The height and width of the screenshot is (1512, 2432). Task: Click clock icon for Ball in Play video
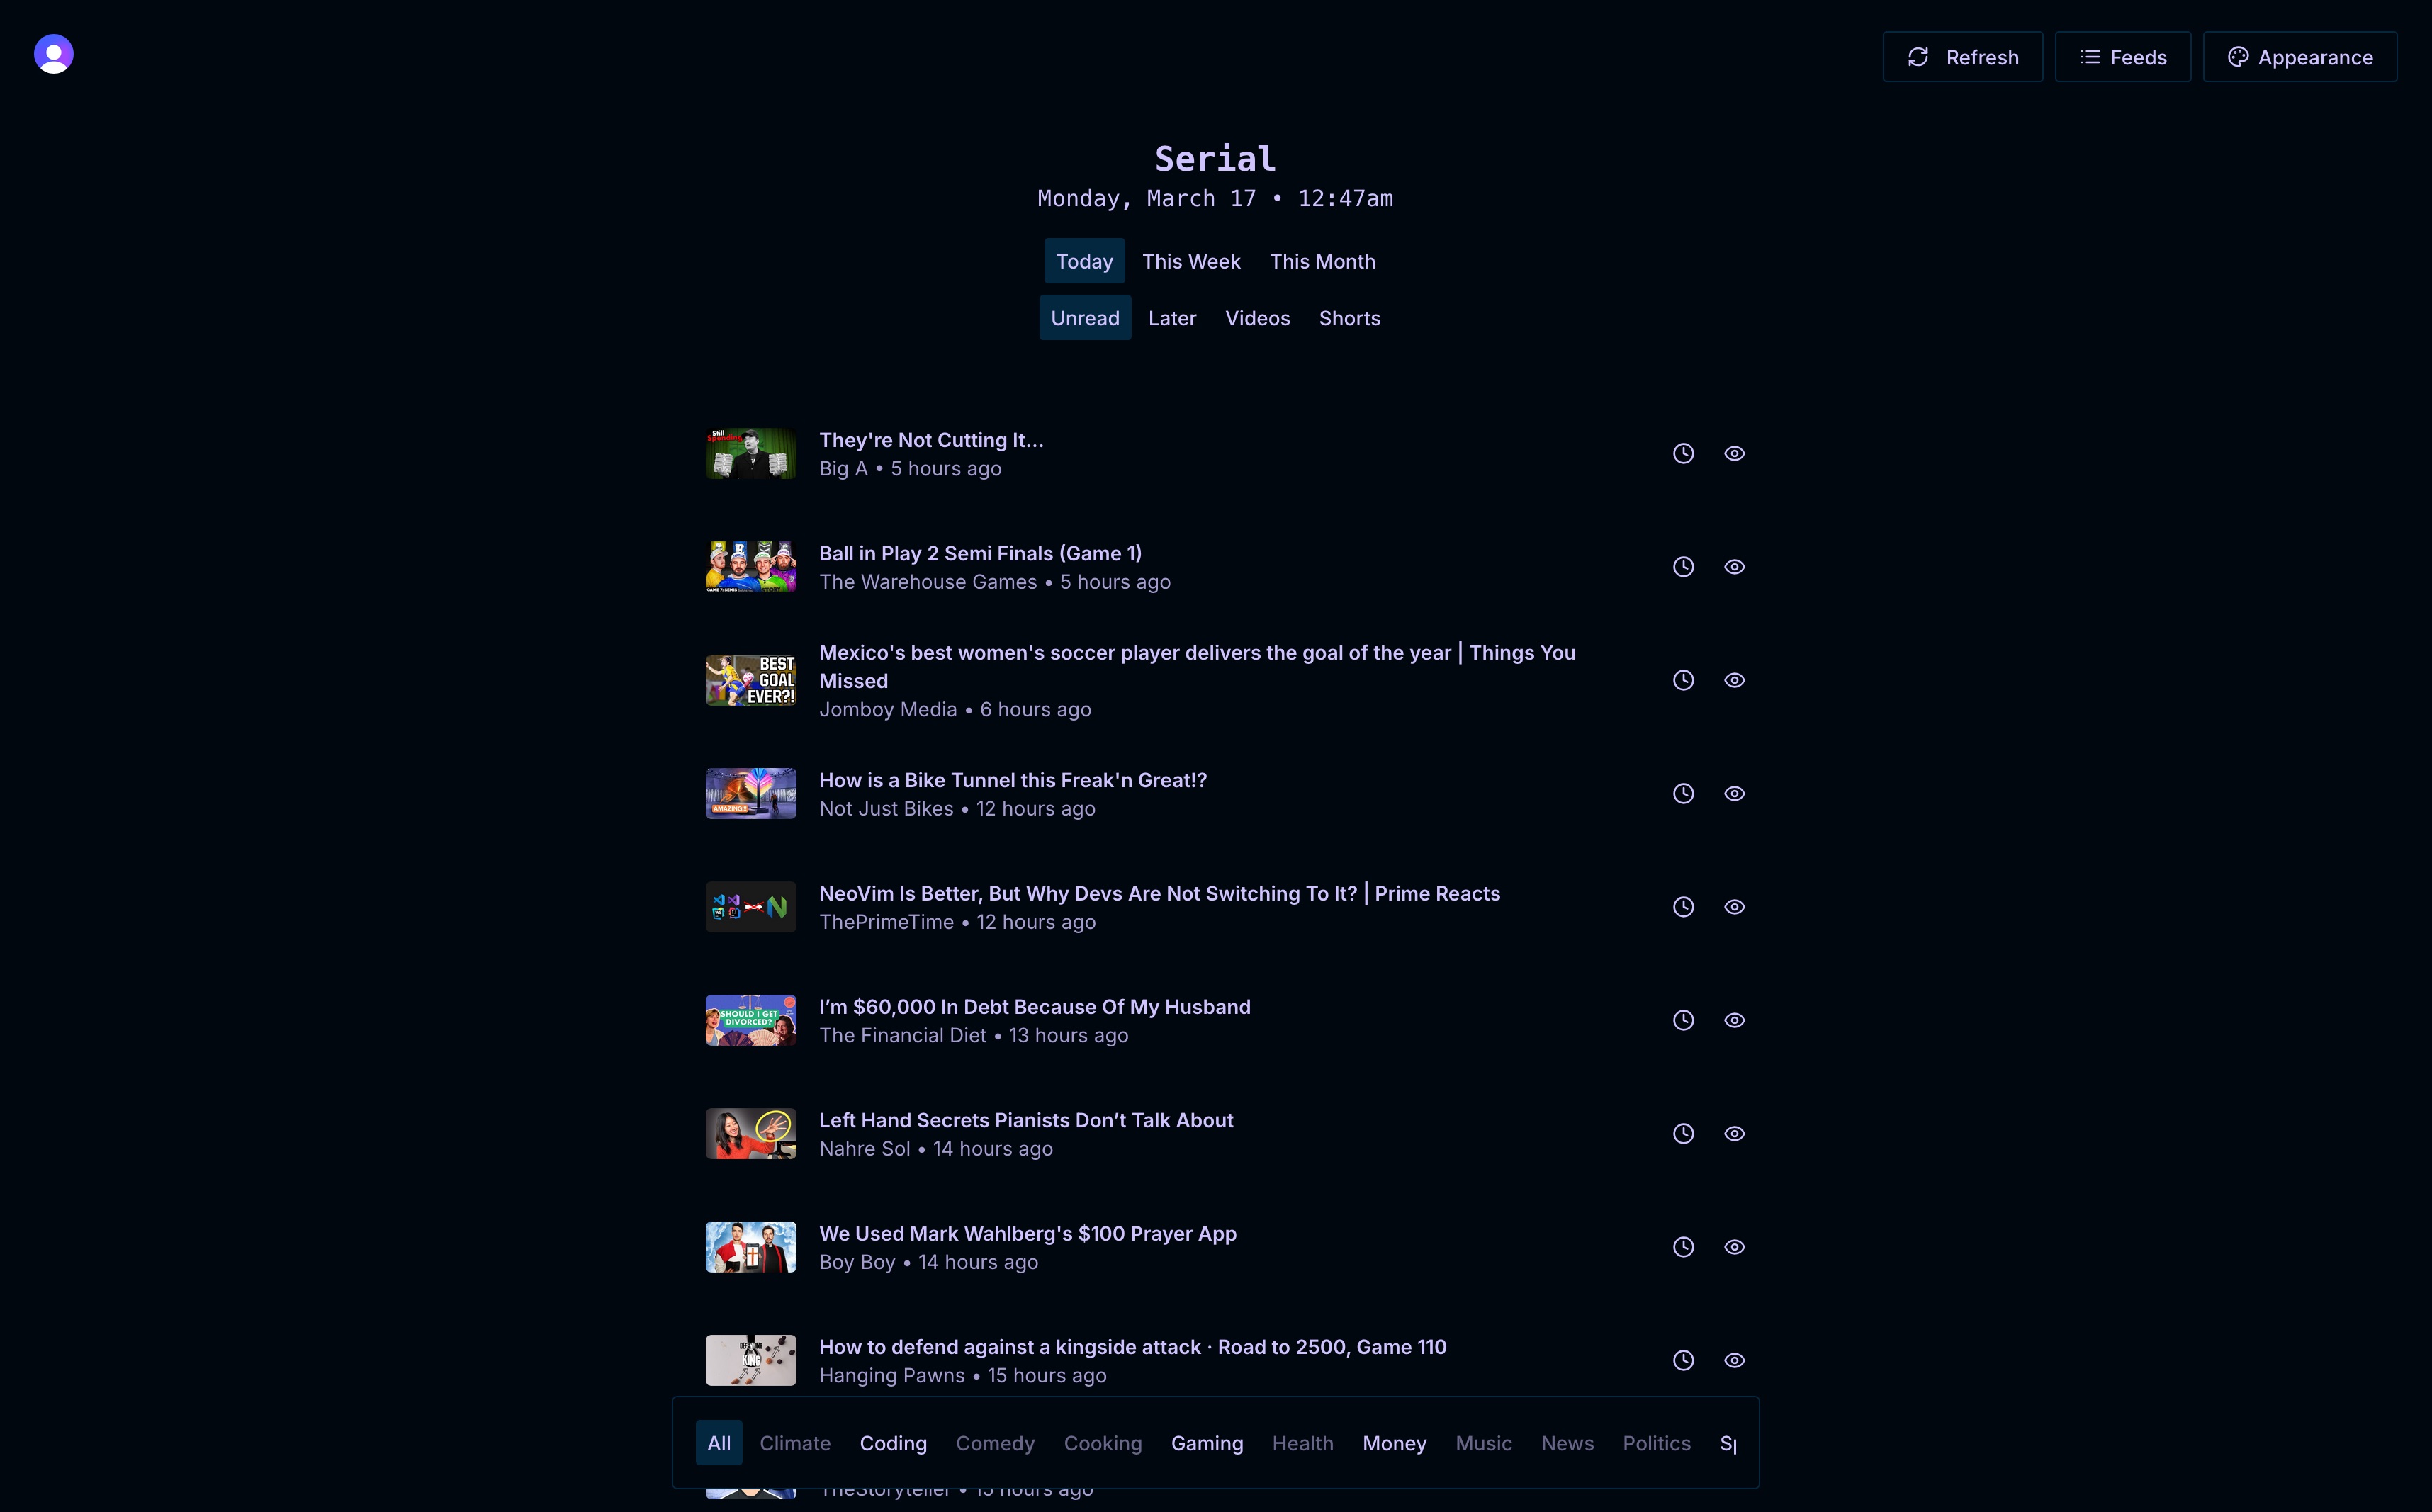(x=1683, y=567)
